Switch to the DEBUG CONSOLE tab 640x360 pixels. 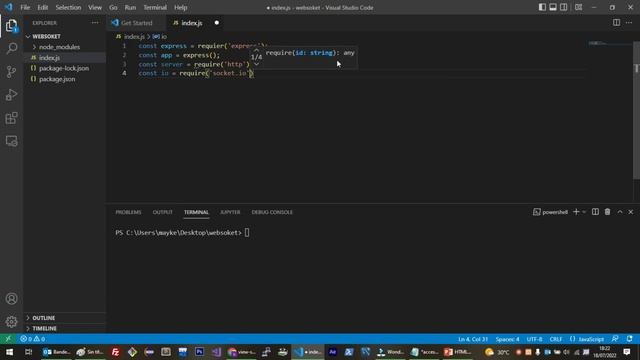coord(272,212)
